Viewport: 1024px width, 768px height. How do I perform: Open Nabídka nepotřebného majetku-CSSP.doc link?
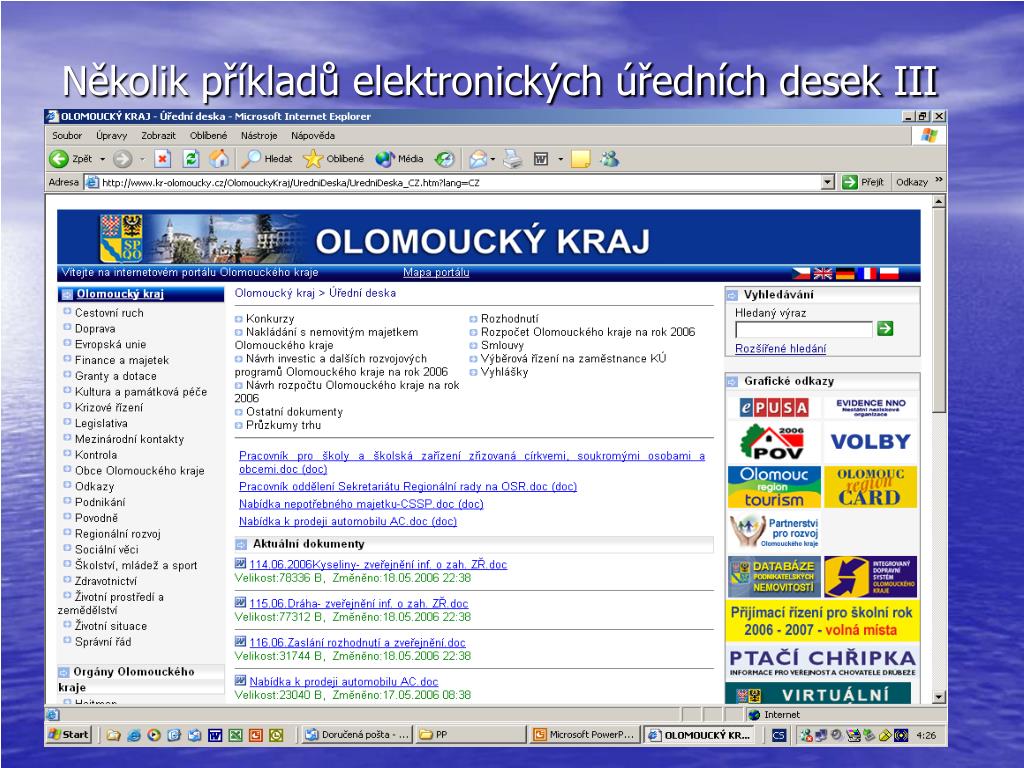point(361,504)
